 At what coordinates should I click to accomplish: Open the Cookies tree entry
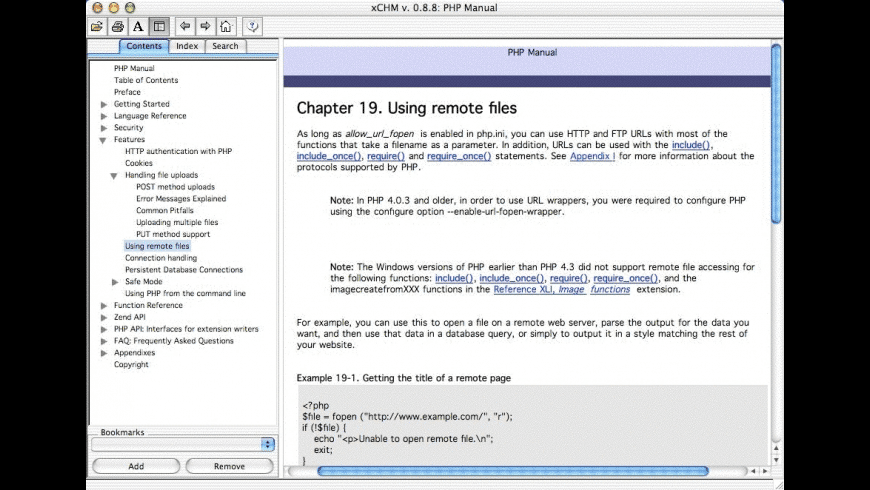pos(139,163)
